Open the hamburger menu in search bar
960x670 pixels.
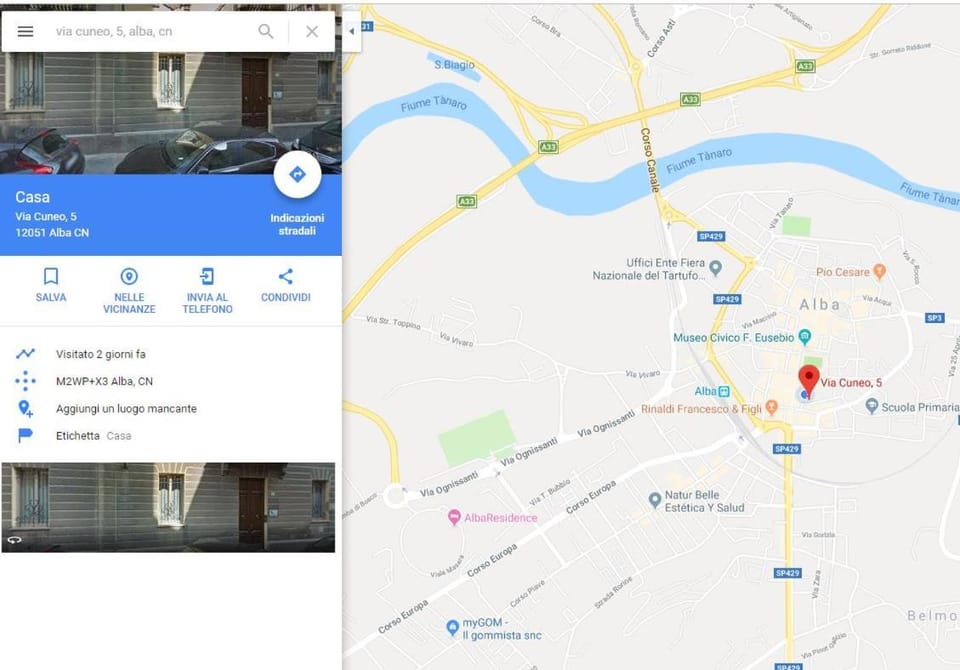(x=25, y=31)
